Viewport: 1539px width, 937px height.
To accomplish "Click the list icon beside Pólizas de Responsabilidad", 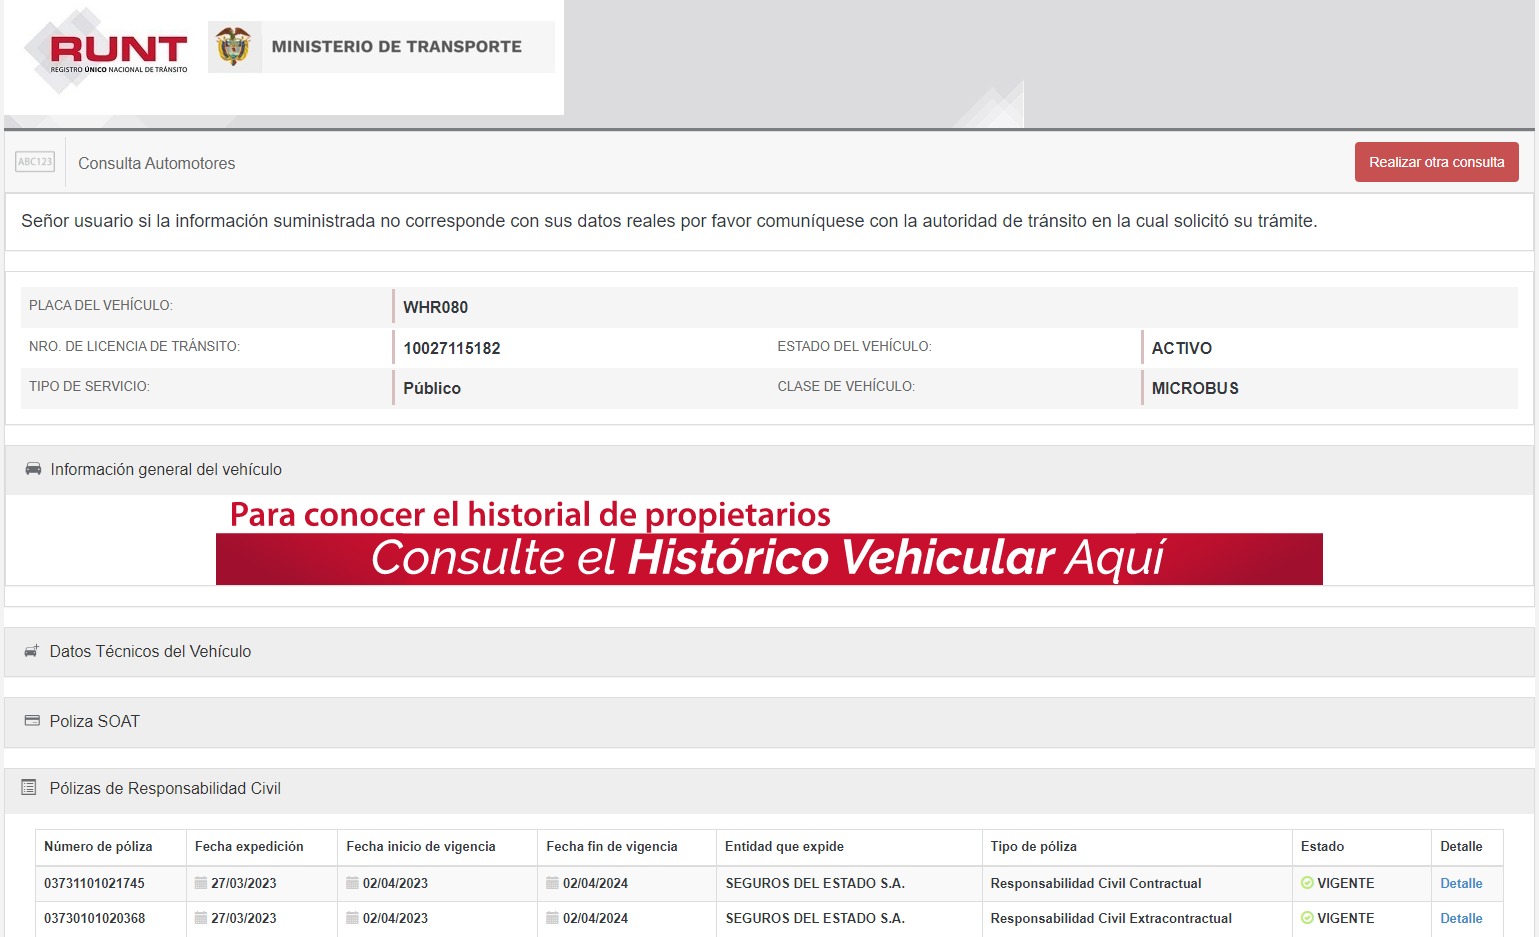I will coord(30,788).
